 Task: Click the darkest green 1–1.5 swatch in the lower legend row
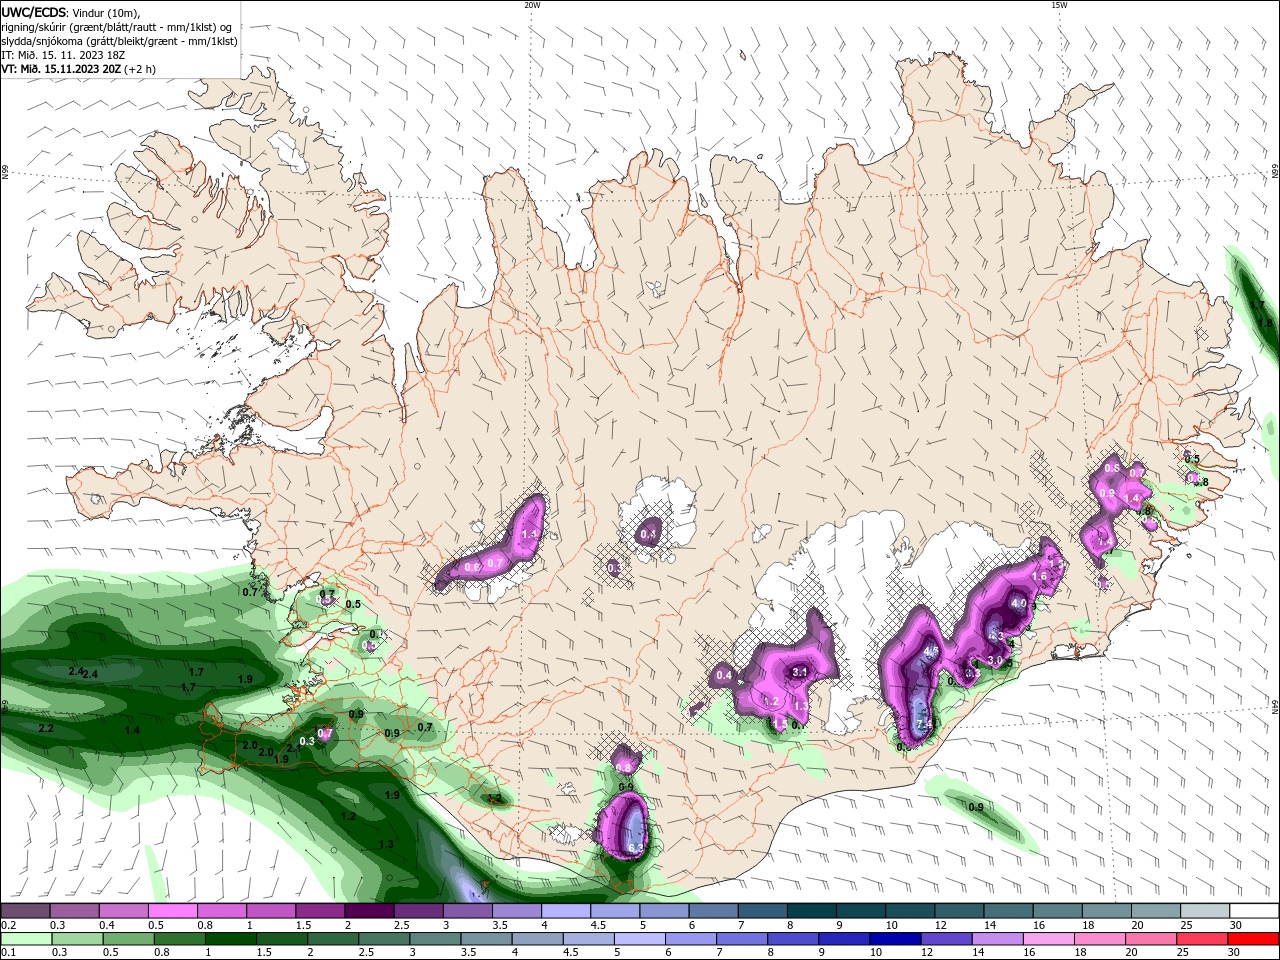233,939
